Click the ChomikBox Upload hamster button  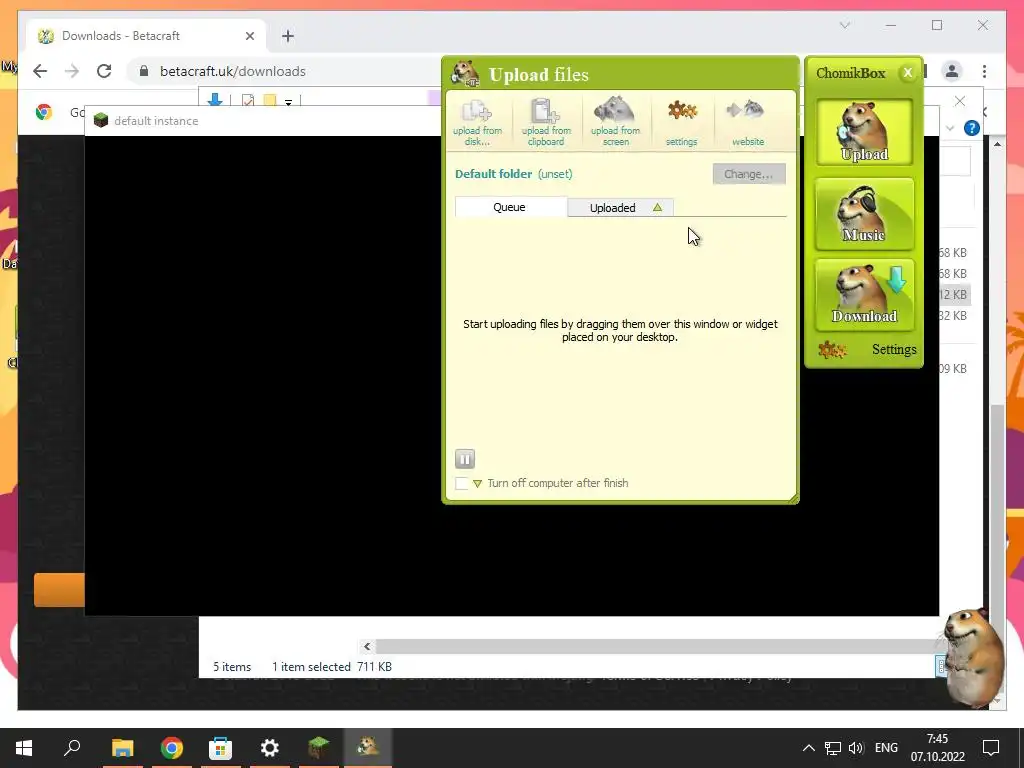[x=864, y=132]
